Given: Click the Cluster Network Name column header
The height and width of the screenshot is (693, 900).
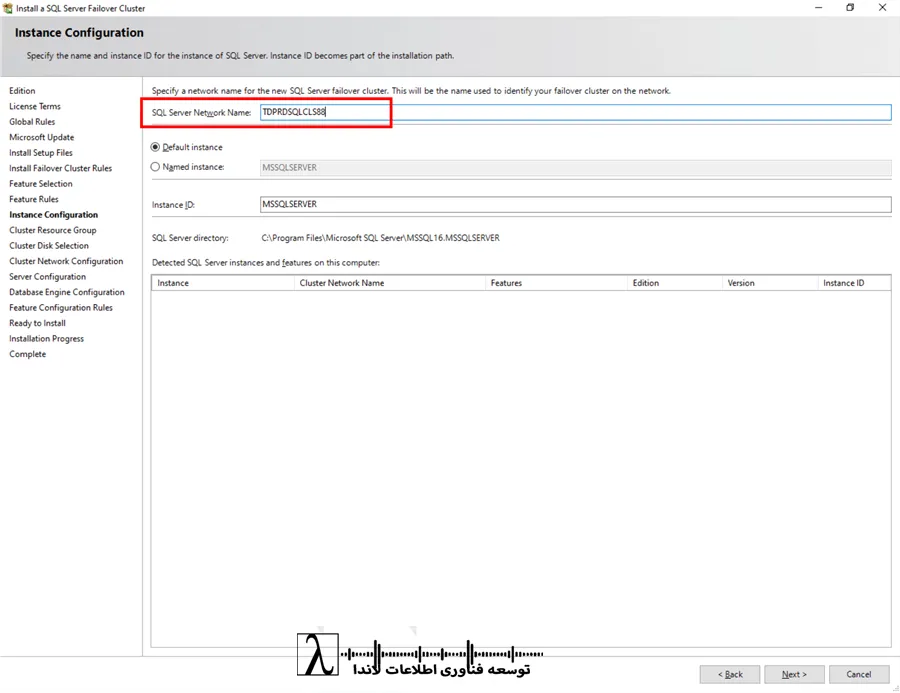Looking at the screenshot, I should coord(389,283).
